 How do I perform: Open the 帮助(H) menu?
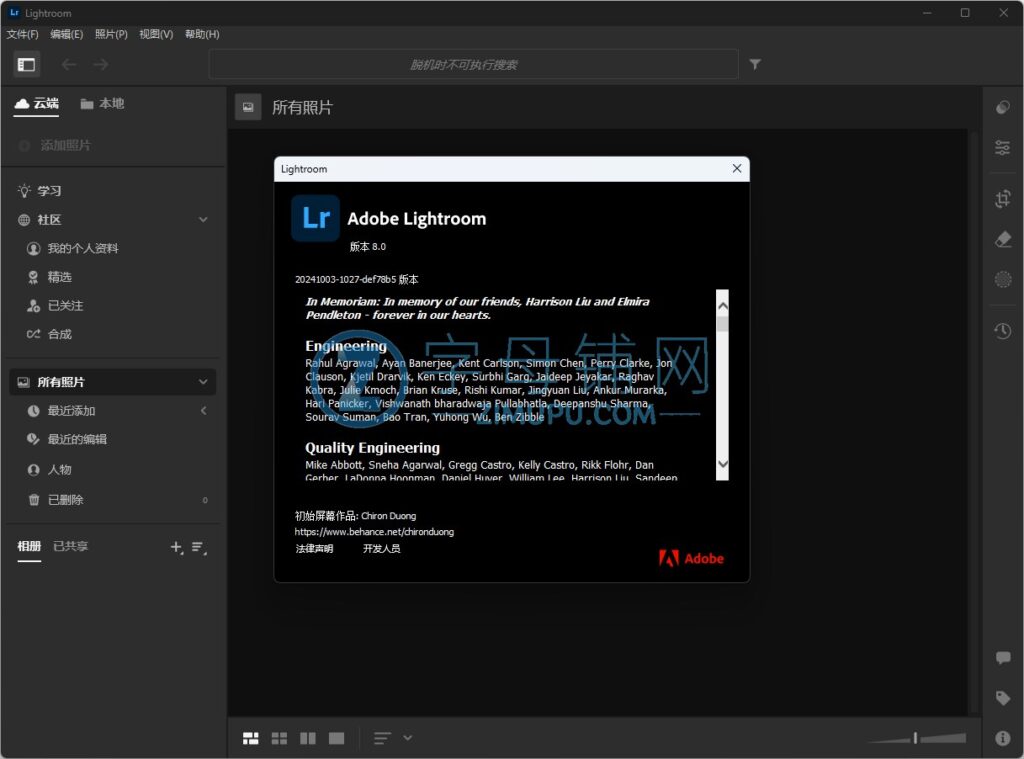point(202,34)
